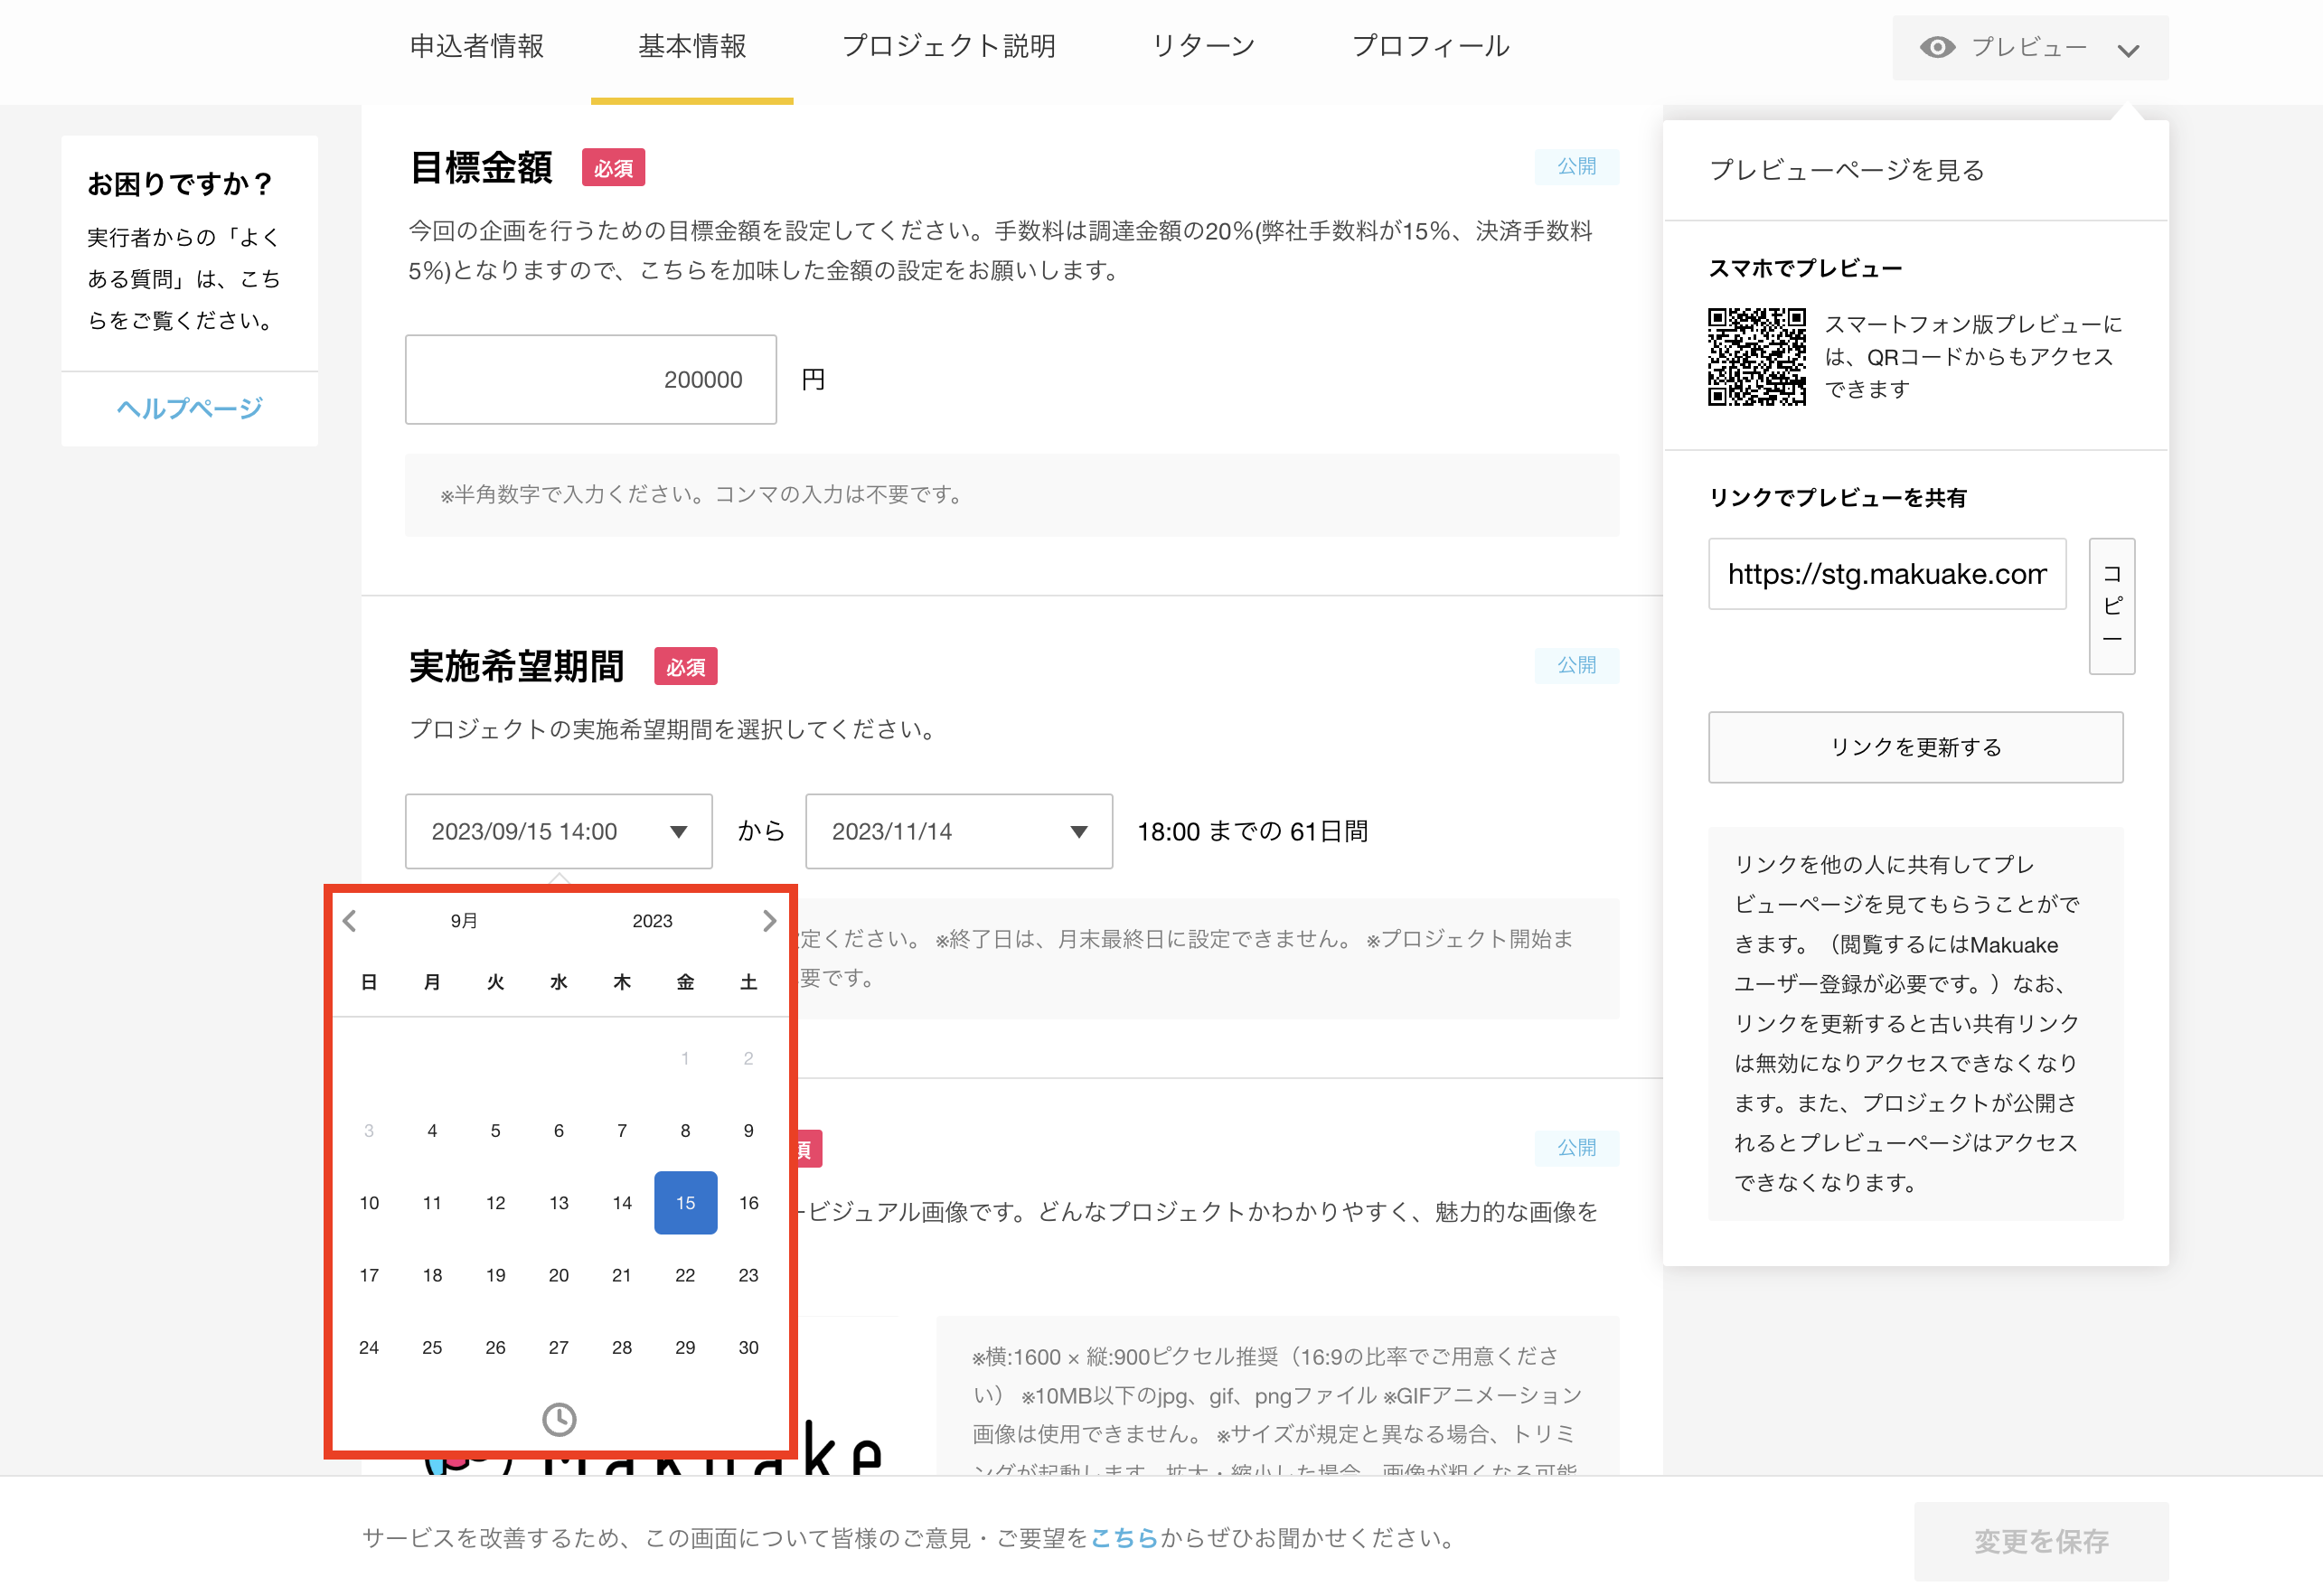Click the 目標金額 input with 200000
Viewport: 2323px width, 1596px height.
click(590, 379)
